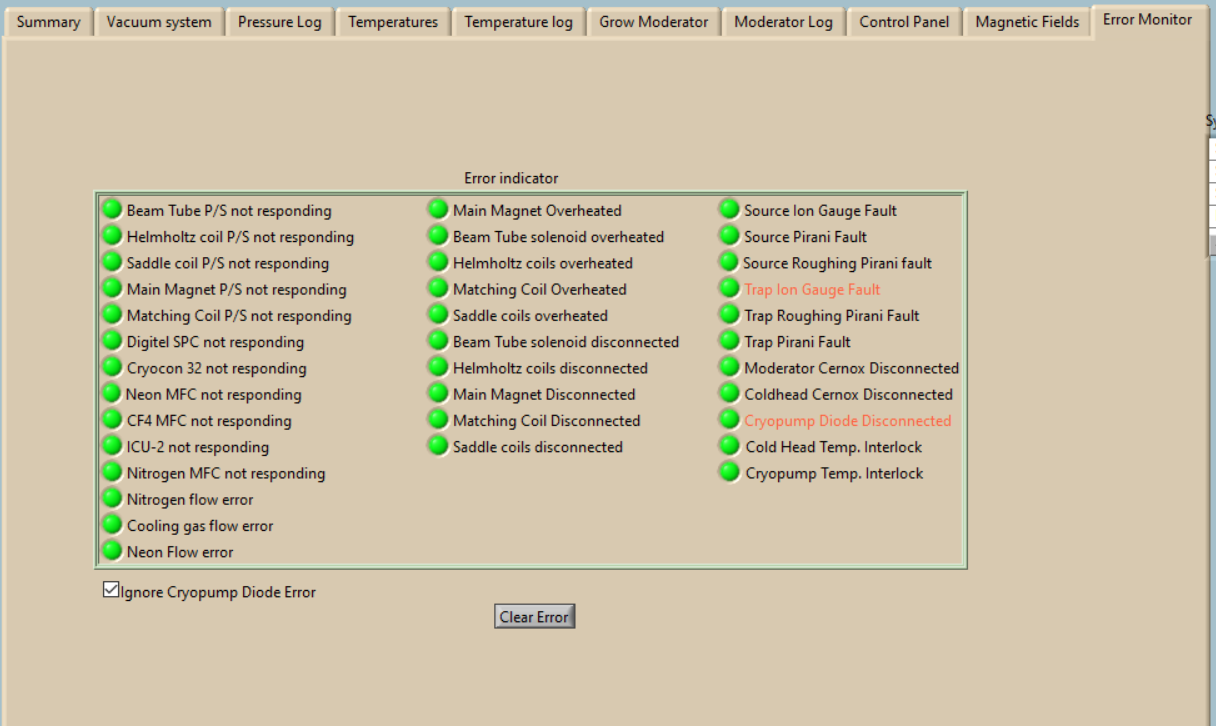Click the Trap Ion Gauge Fault LED
The height and width of the screenshot is (726, 1216).
tap(730, 288)
